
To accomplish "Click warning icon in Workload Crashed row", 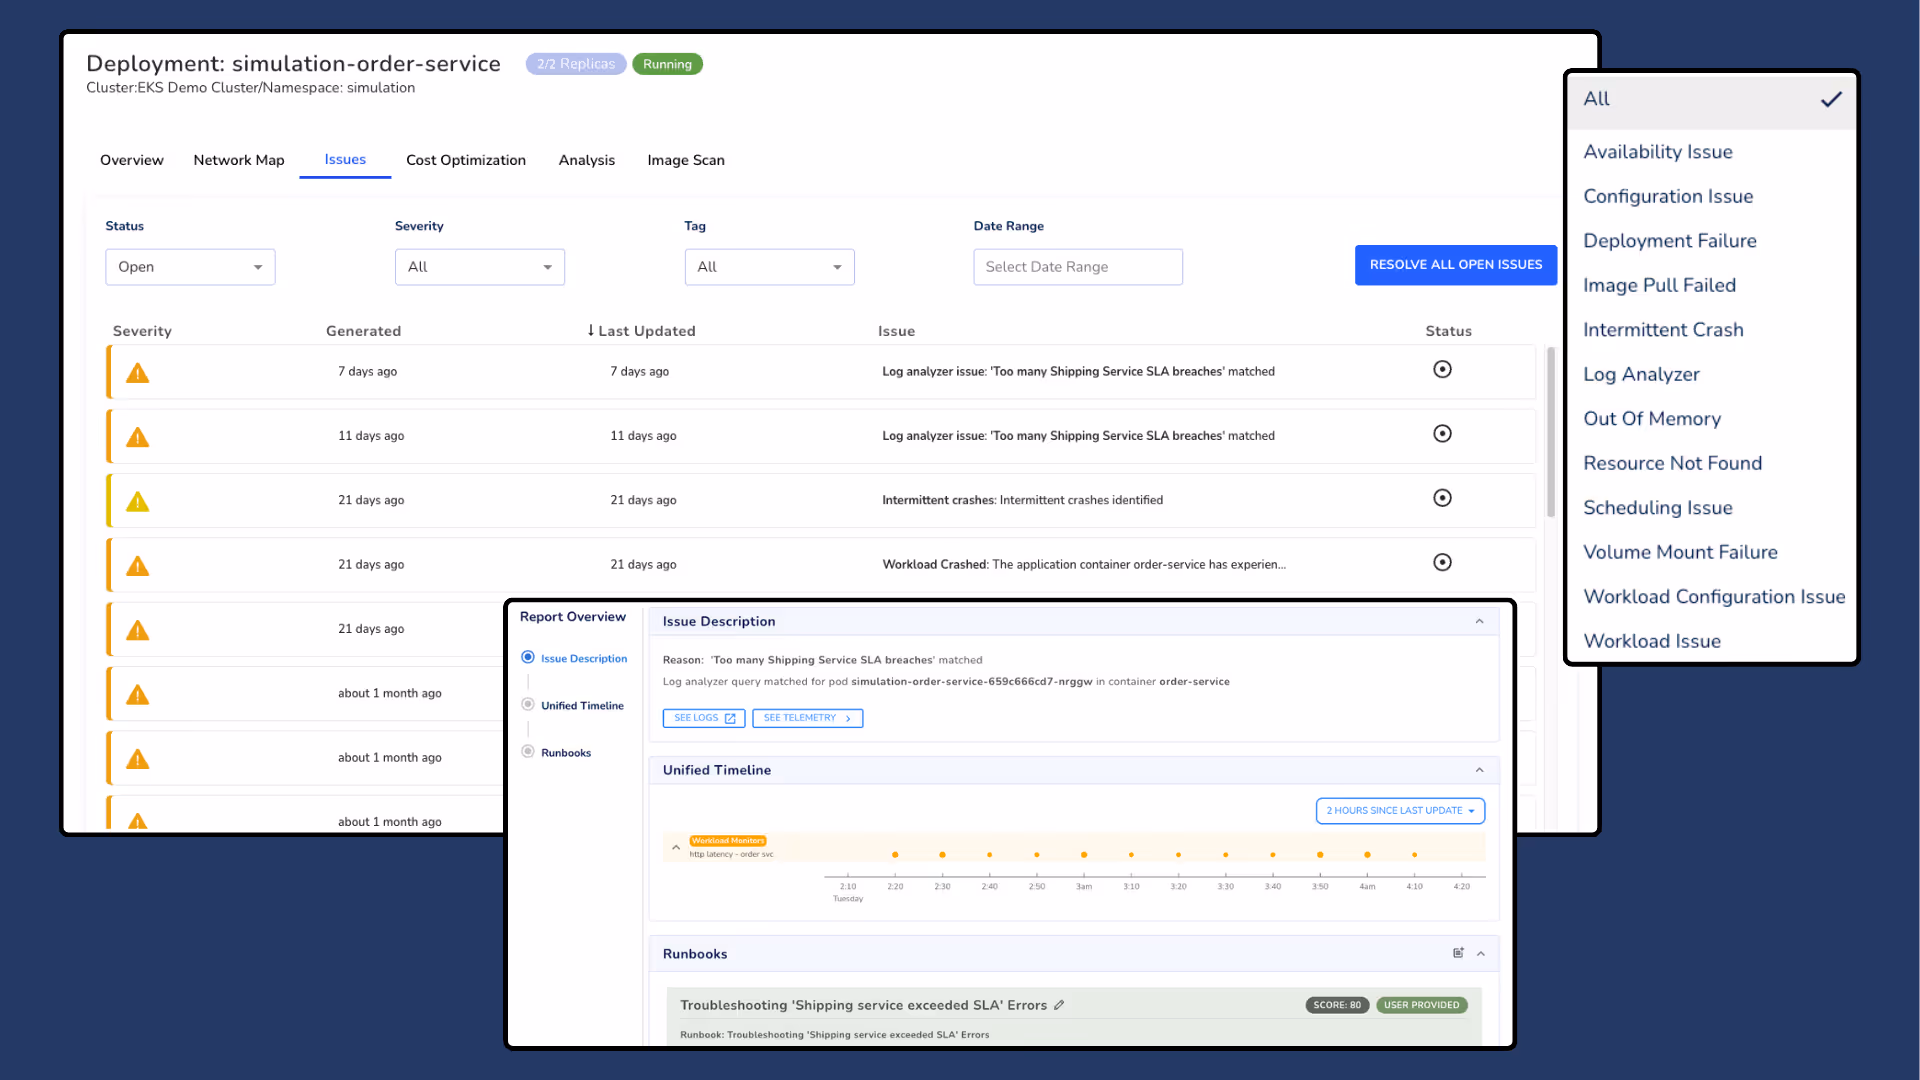I will (x=137, y=566).
